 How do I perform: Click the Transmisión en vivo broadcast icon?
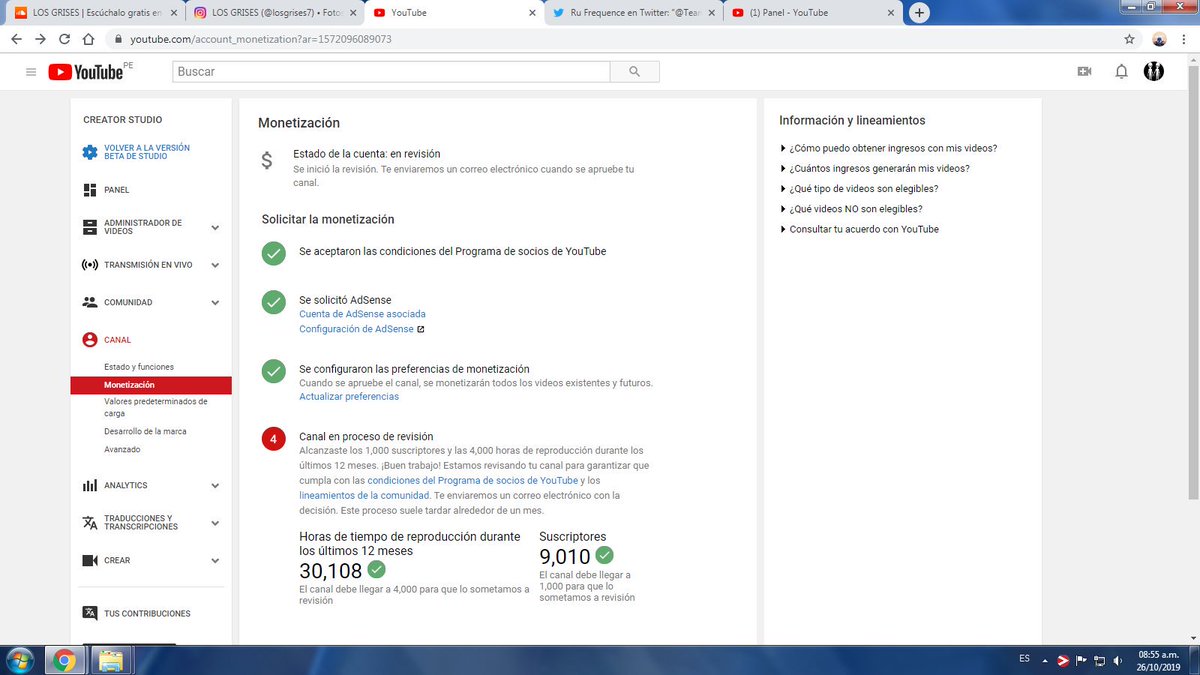click(90, 265)
